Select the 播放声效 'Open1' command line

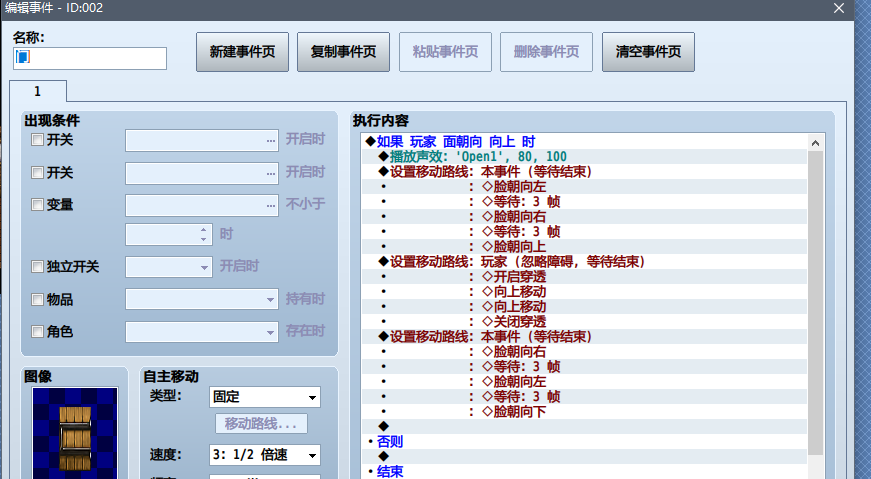pyautogui.click(x=584, y=157)
